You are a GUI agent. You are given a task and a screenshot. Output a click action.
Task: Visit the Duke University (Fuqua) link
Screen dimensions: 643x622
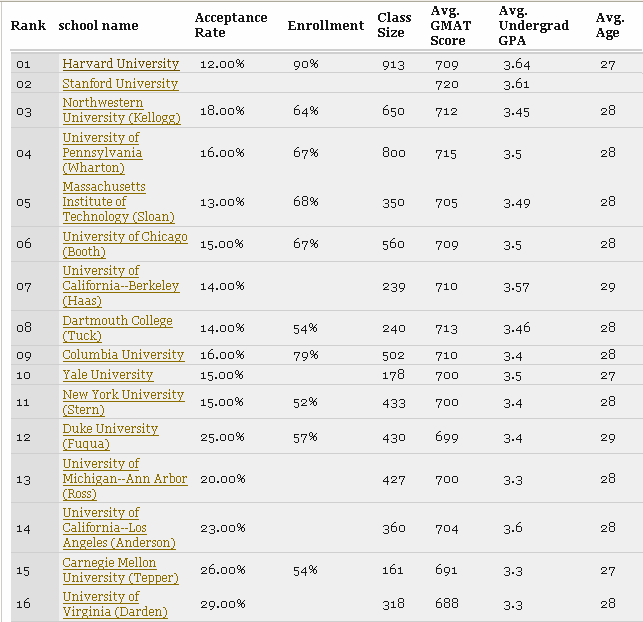(x=110, y=436)
